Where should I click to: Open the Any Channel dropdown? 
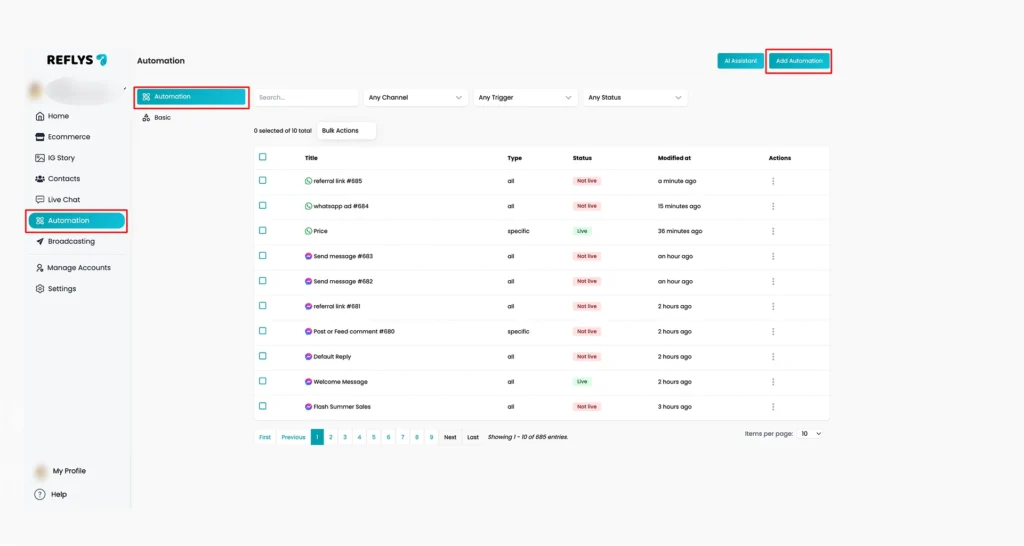point(415,97)
